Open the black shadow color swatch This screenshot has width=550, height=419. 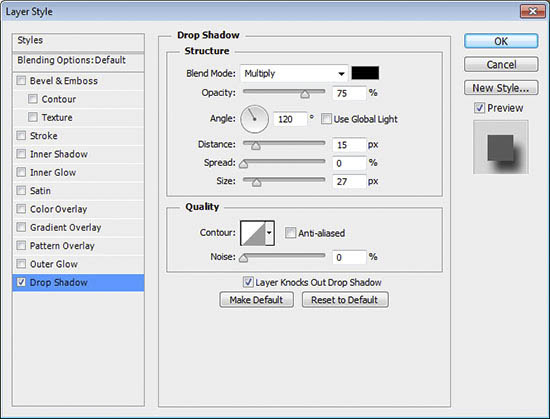click(365, 73)
